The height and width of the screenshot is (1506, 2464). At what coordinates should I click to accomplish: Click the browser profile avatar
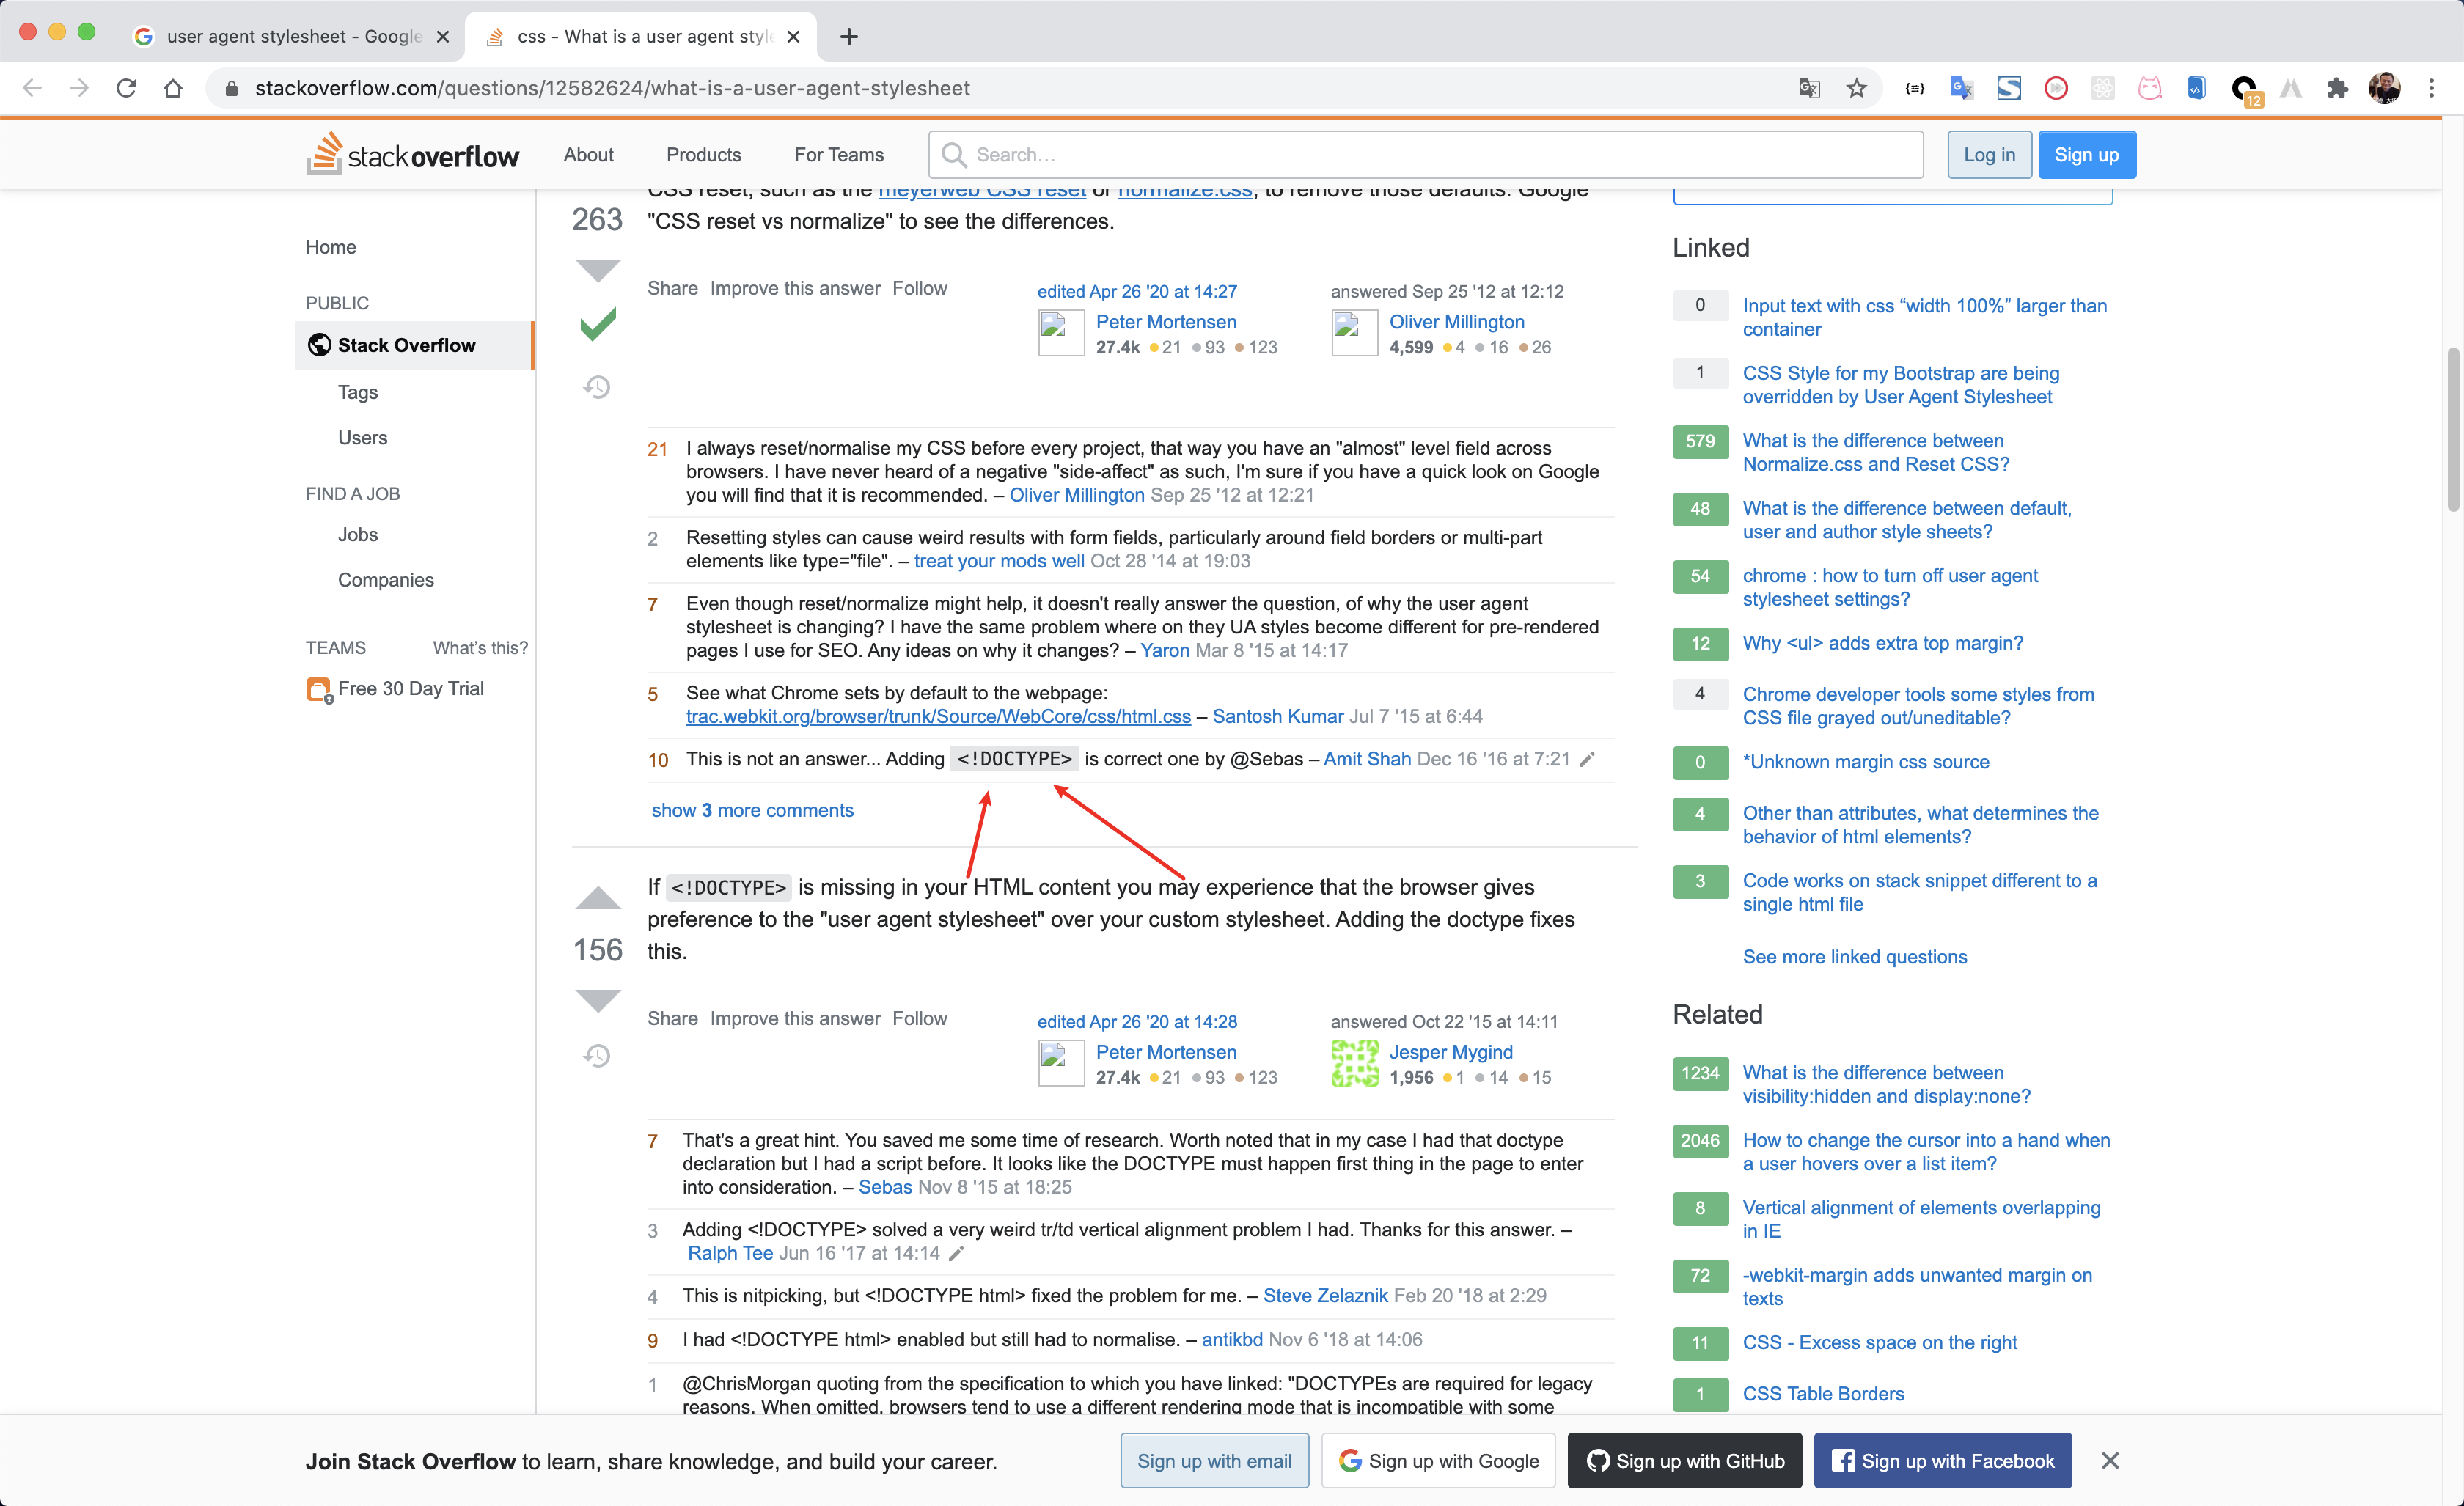pos(2385,88)
